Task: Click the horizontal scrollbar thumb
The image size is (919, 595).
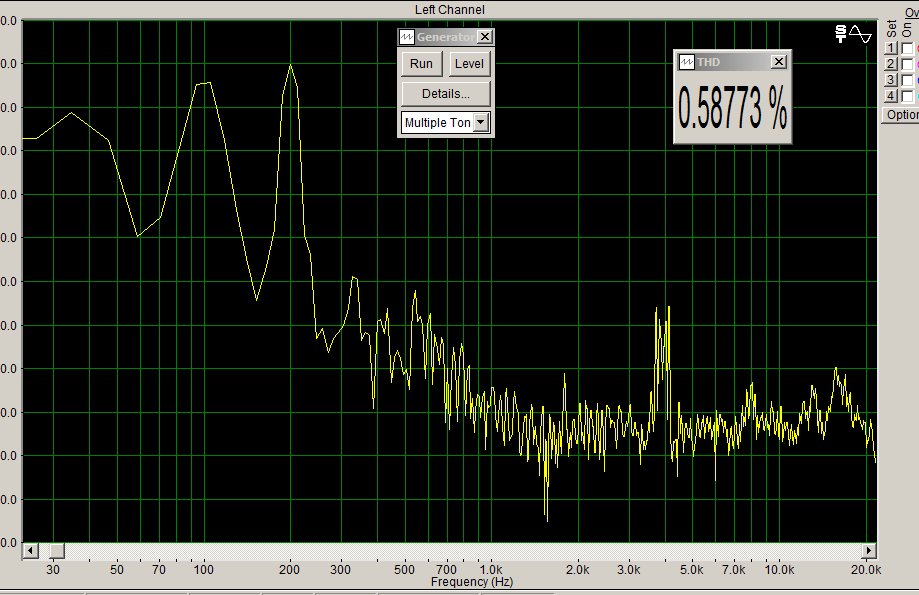Action: click(56, 551)
